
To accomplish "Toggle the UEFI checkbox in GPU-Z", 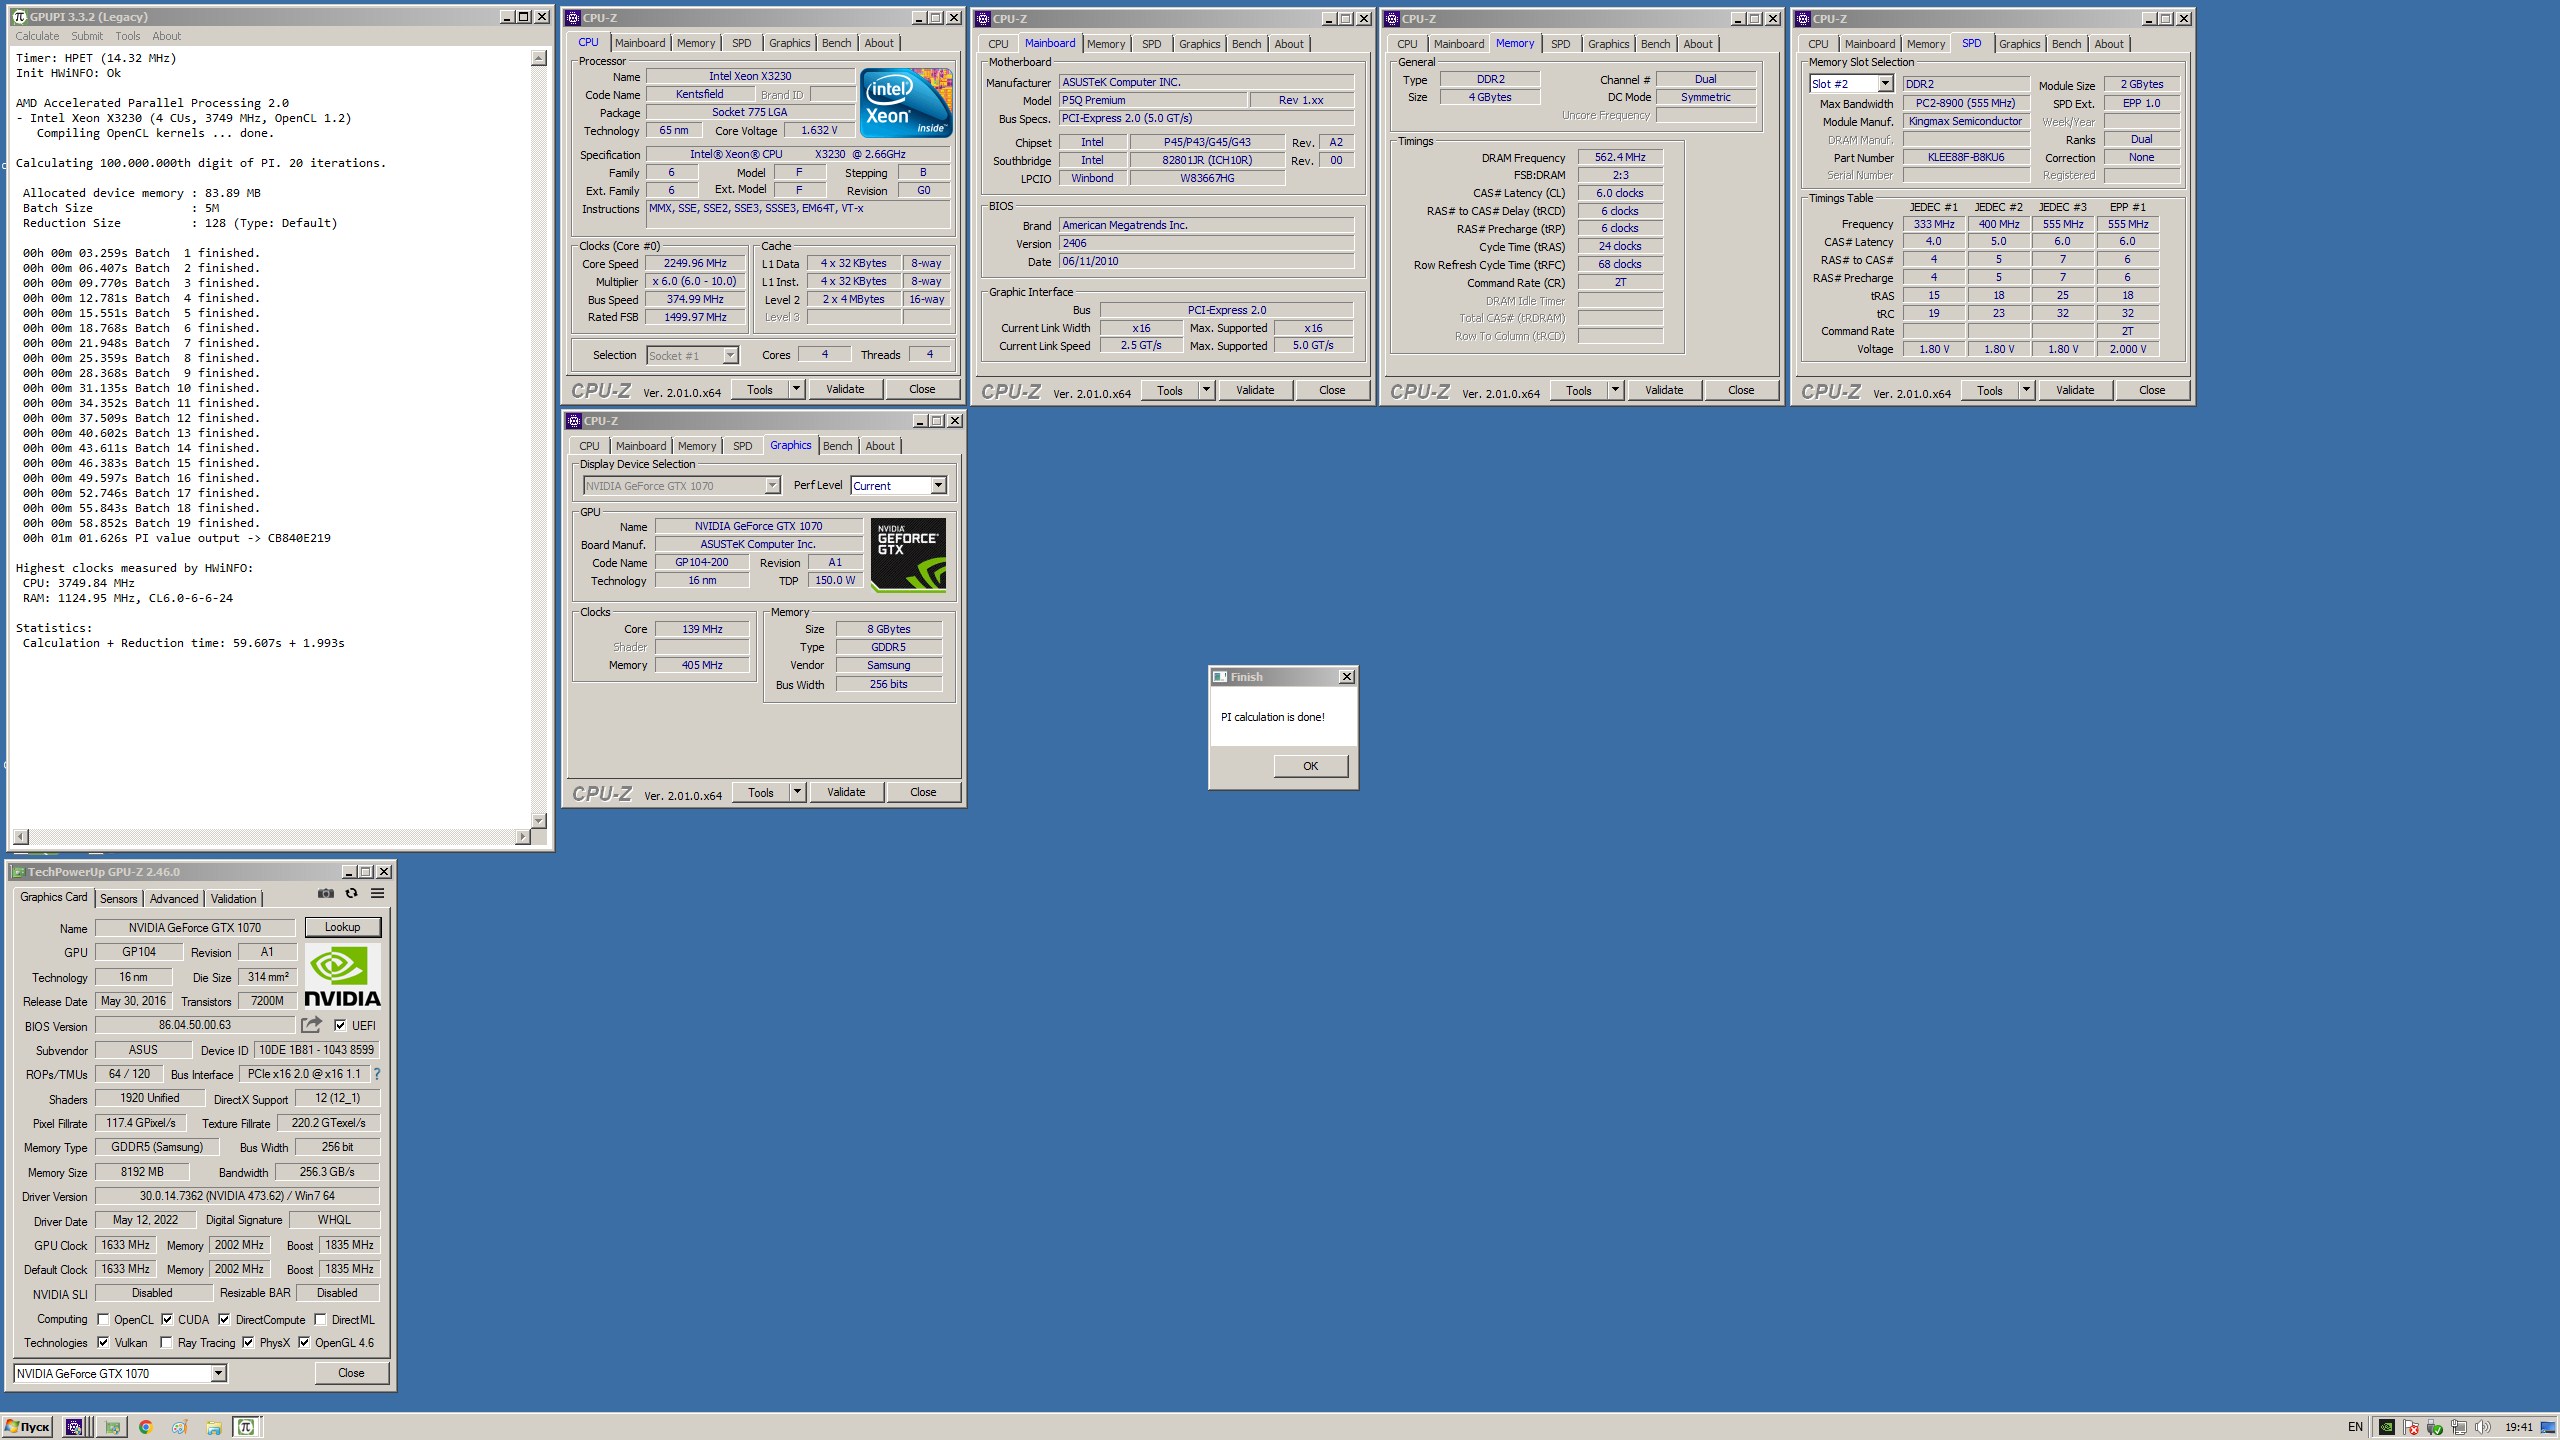I will pos(340,1025).
